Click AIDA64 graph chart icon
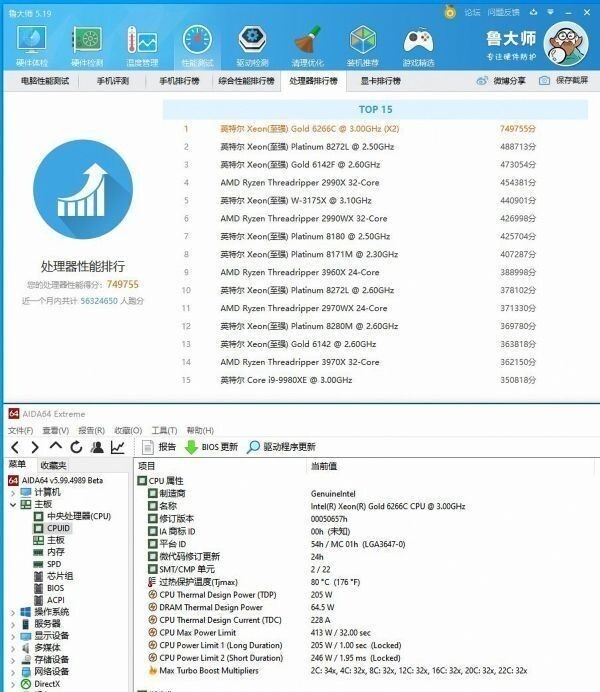Viewport: 600px width, 692px height. point(117,447)
